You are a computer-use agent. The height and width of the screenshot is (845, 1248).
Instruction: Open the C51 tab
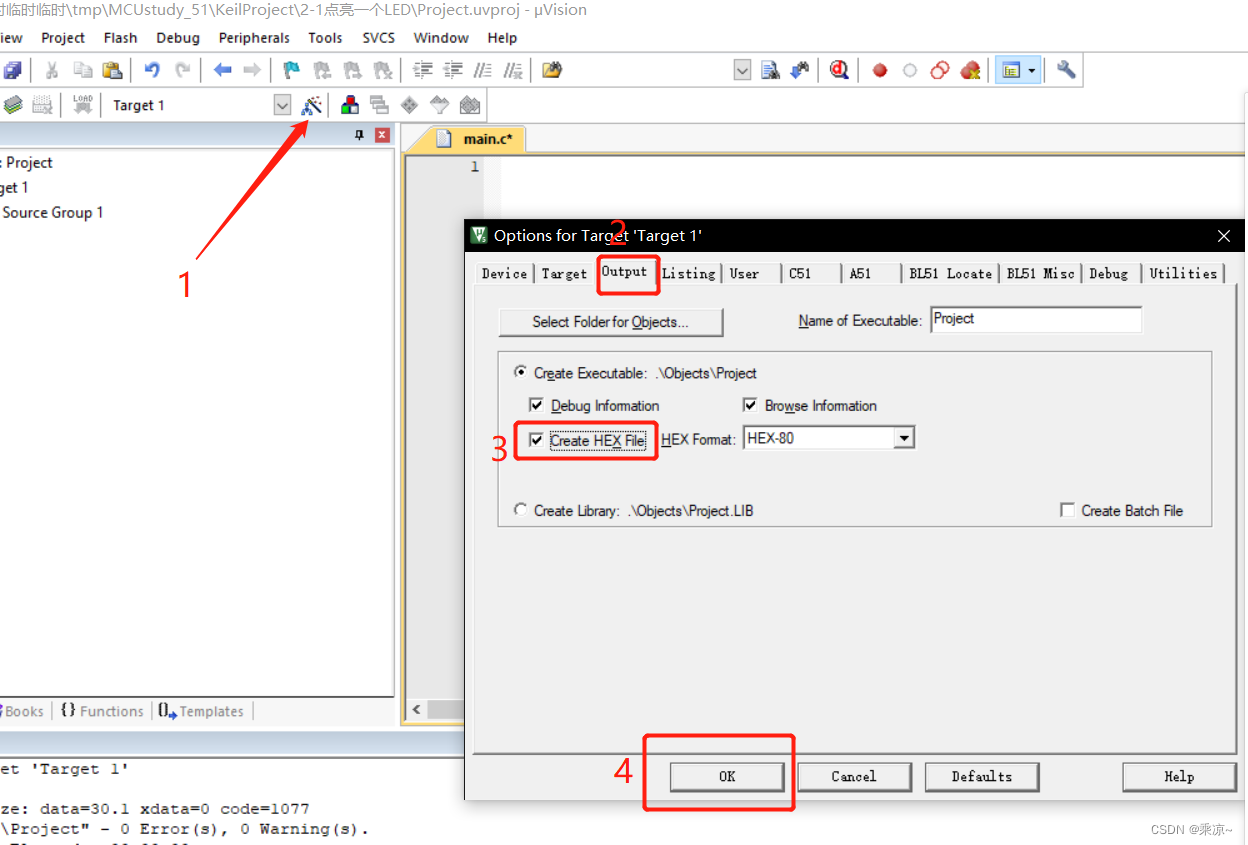(x=800, y=274)
